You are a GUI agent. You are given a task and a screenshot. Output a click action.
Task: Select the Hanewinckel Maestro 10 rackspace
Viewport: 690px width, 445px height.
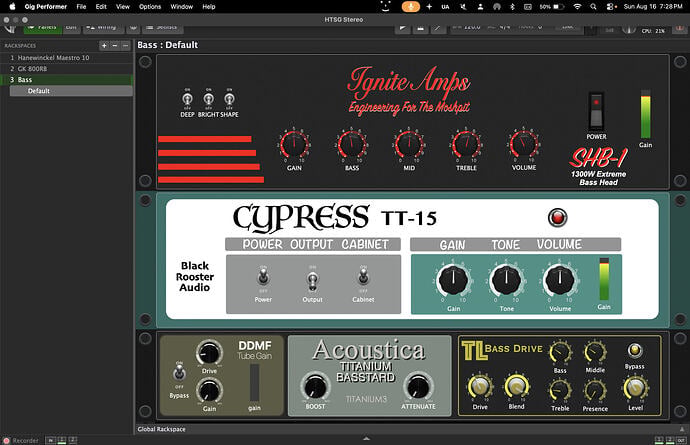tap(67, 58)
